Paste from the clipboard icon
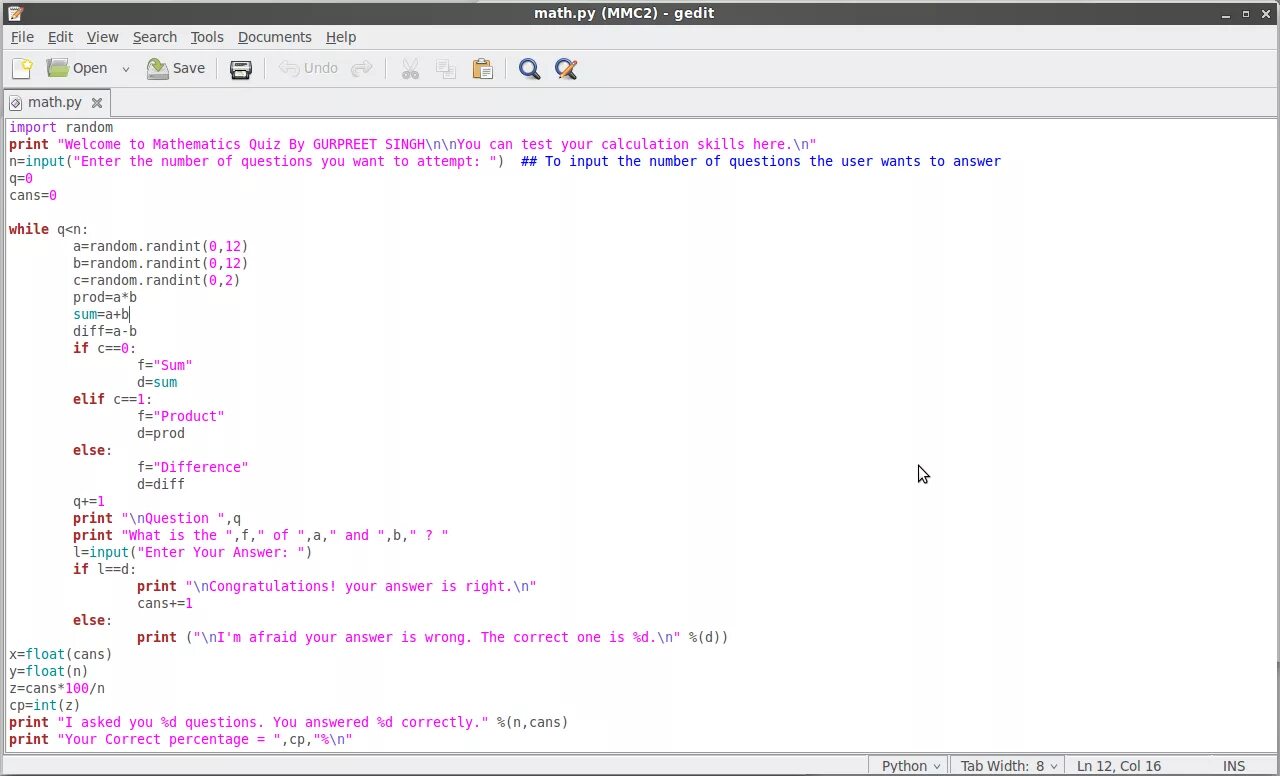Viewport: 1280px width, 776px height. [x=483, y=69]
